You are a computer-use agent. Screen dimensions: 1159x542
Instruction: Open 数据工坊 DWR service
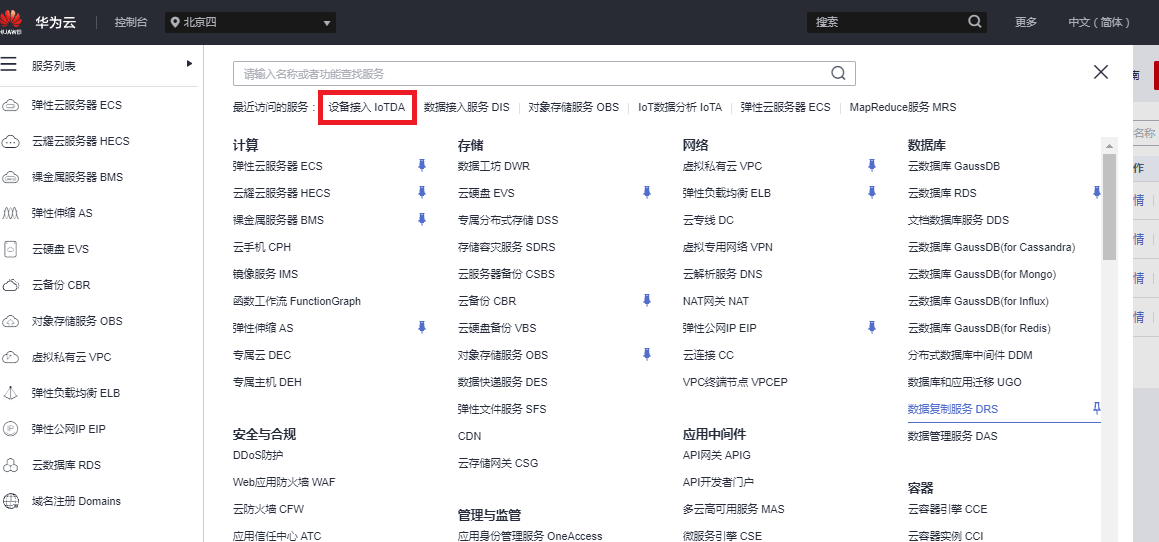coord(494,166)
